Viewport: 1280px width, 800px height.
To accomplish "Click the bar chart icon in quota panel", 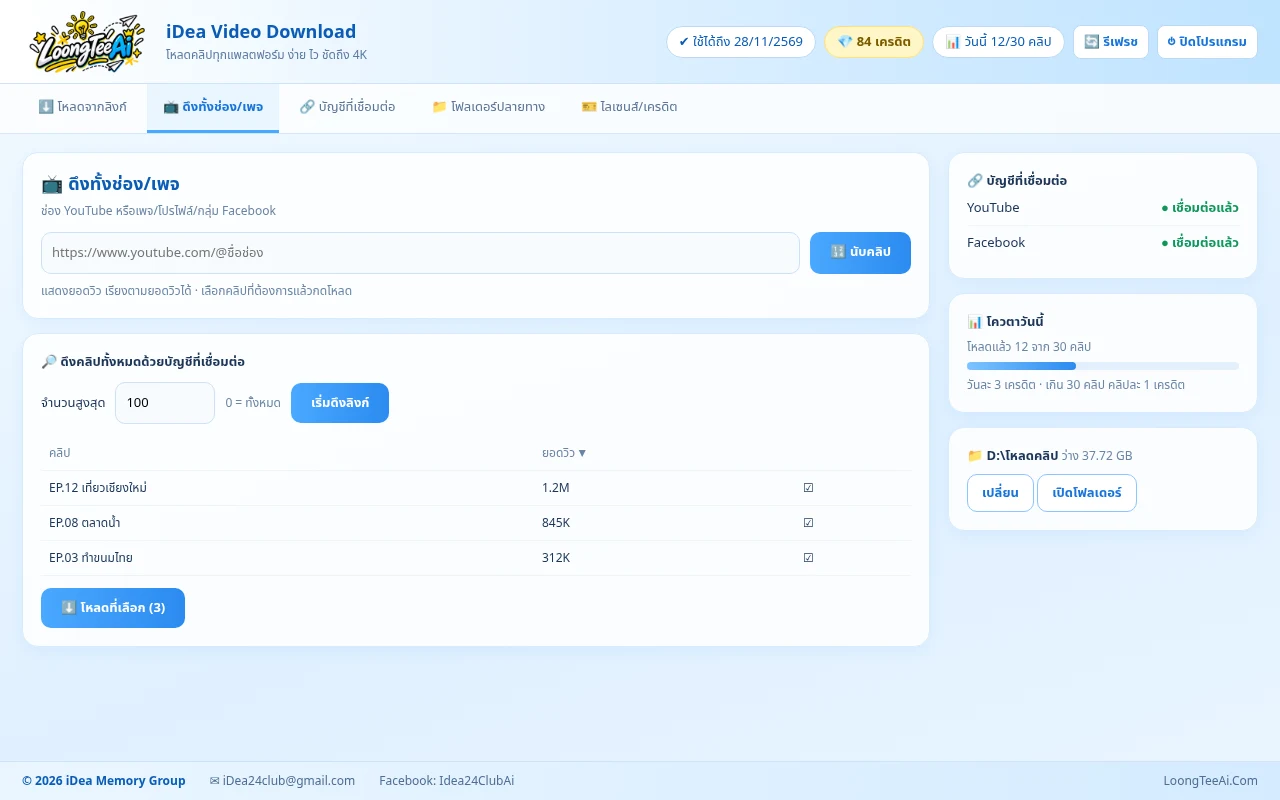I will tap(975, 322).
